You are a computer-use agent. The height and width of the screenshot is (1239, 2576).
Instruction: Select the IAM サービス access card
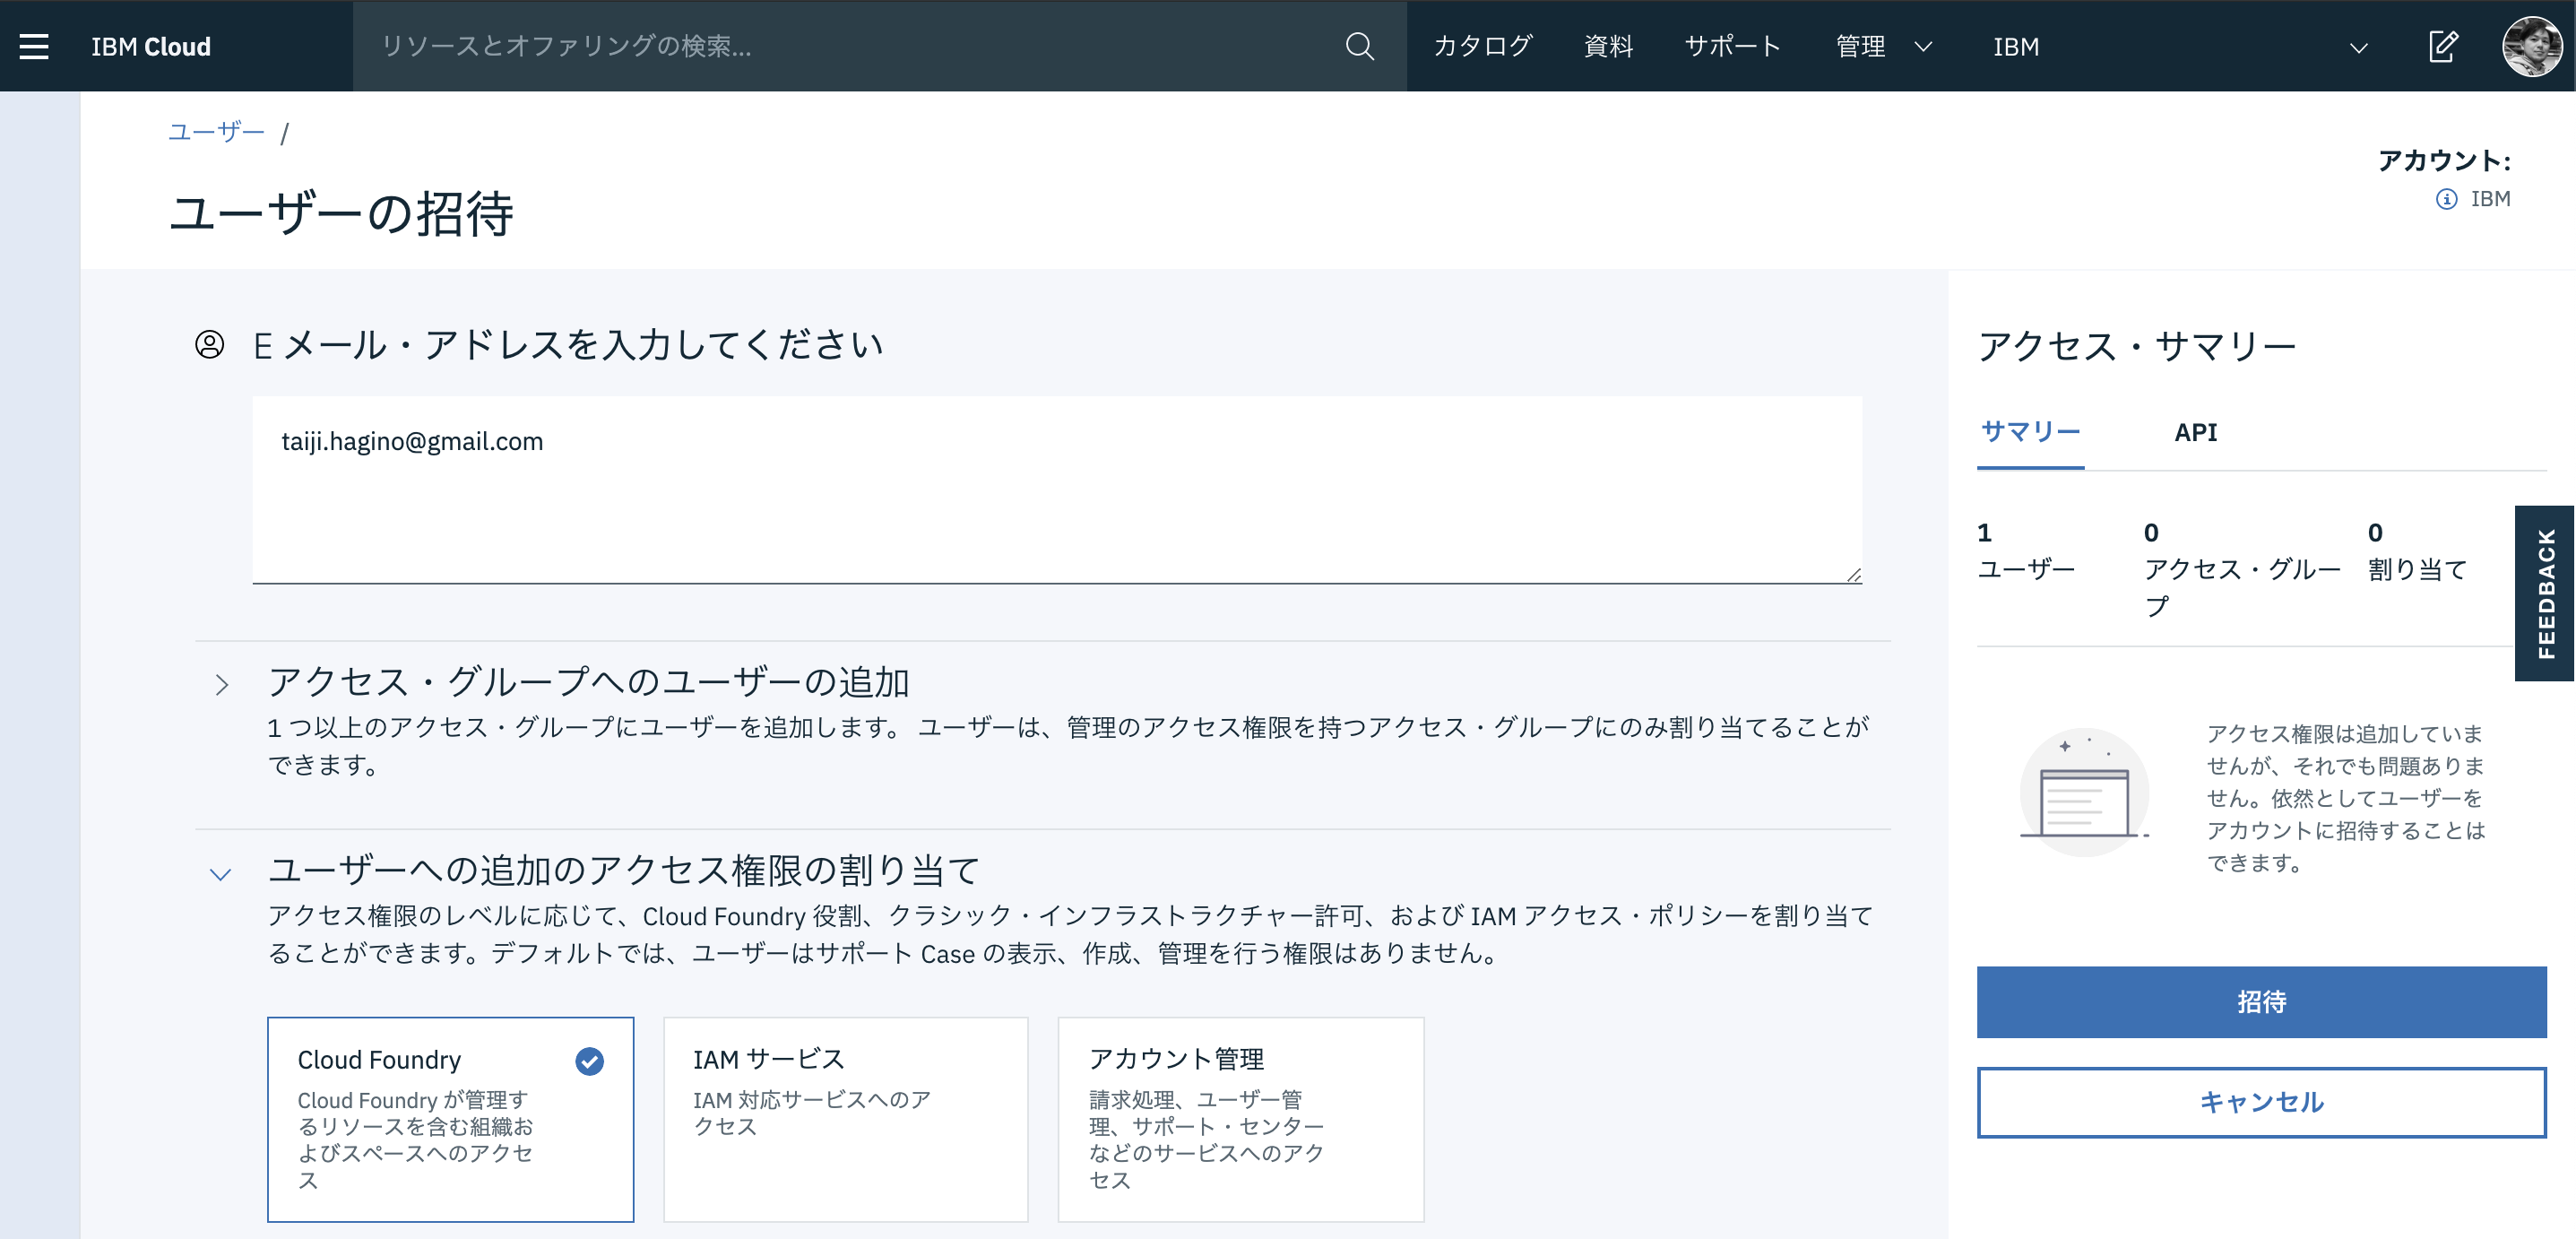tap(846, 1119)
